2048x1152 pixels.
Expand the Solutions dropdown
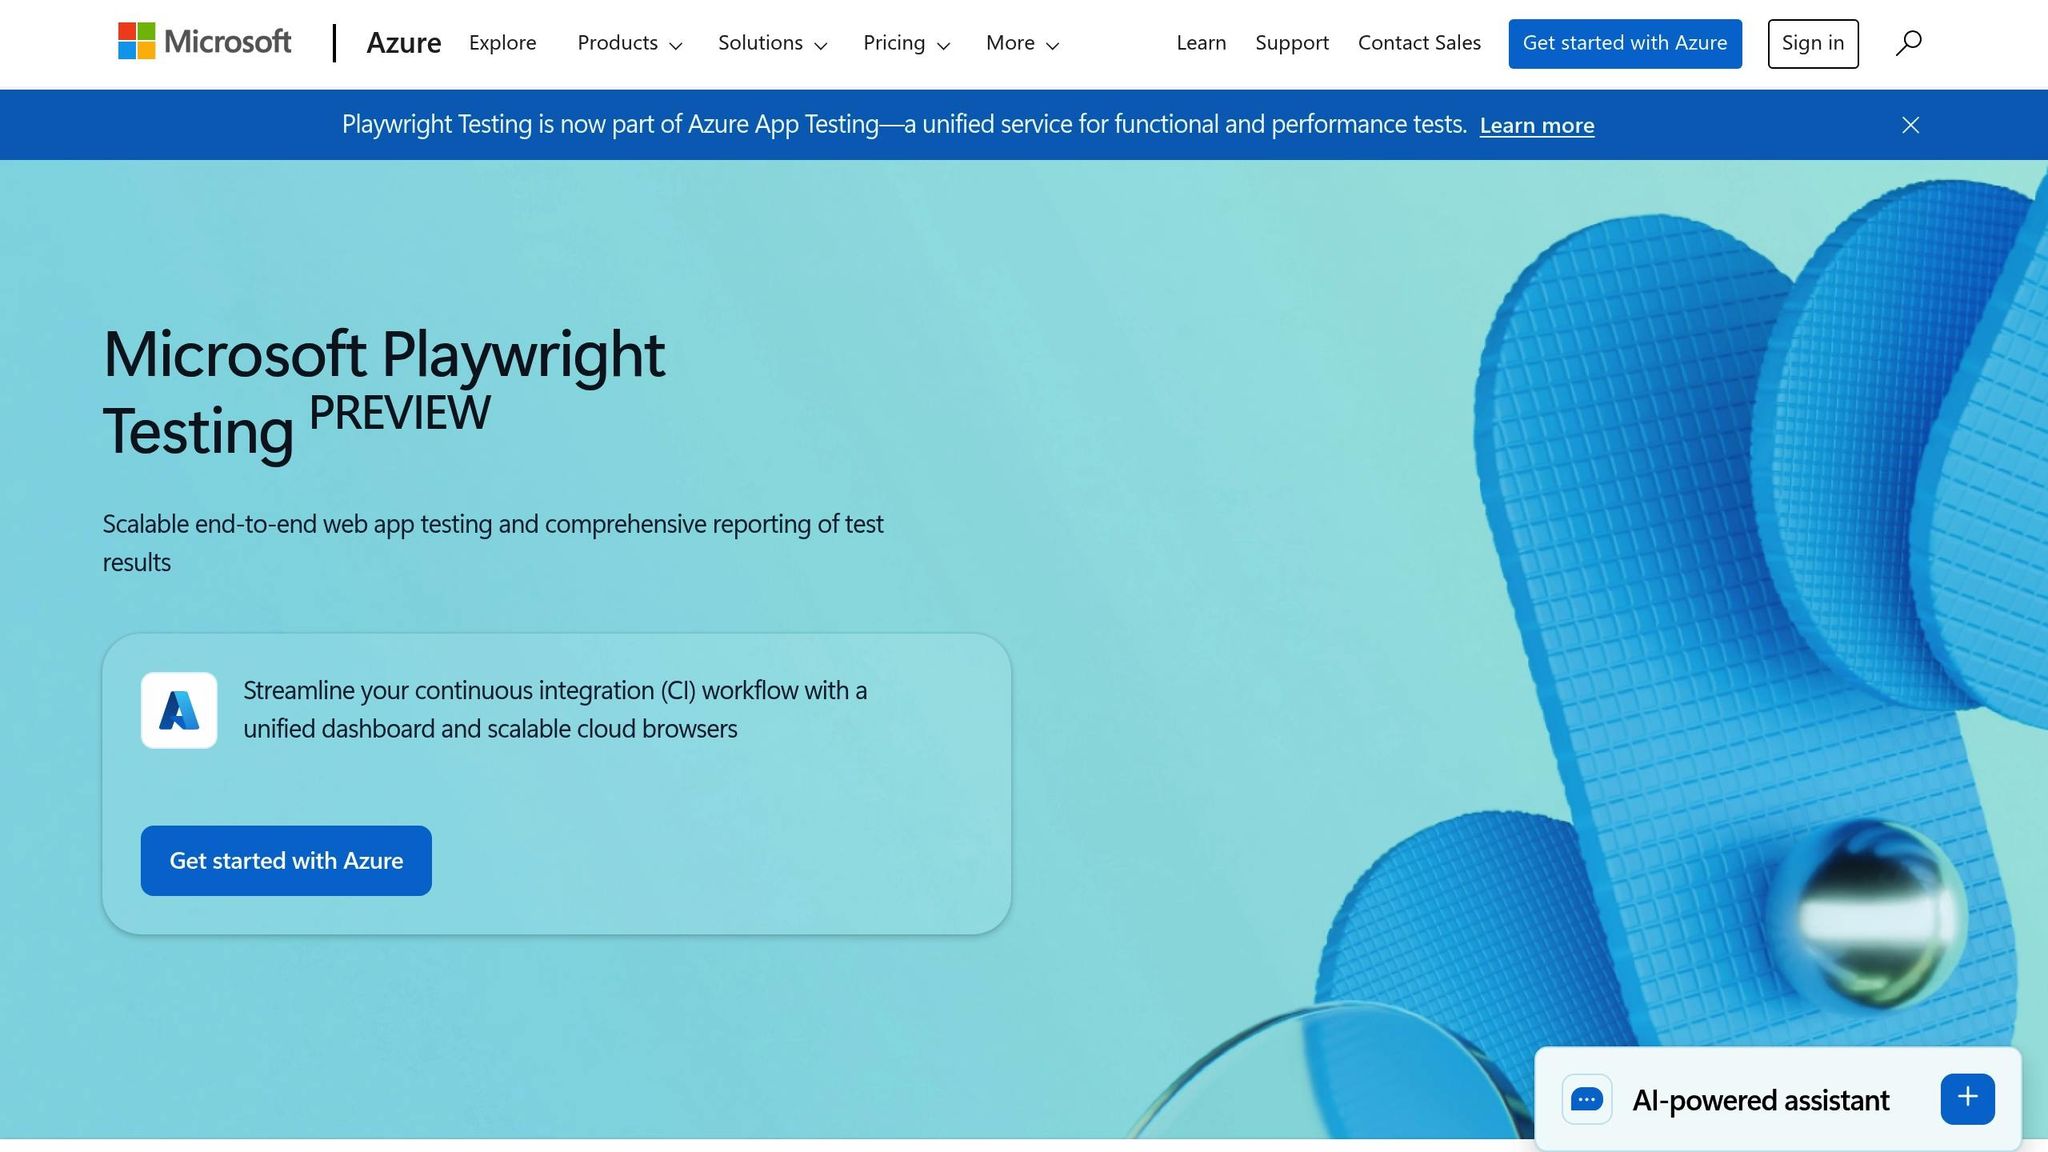coord(772,43)
